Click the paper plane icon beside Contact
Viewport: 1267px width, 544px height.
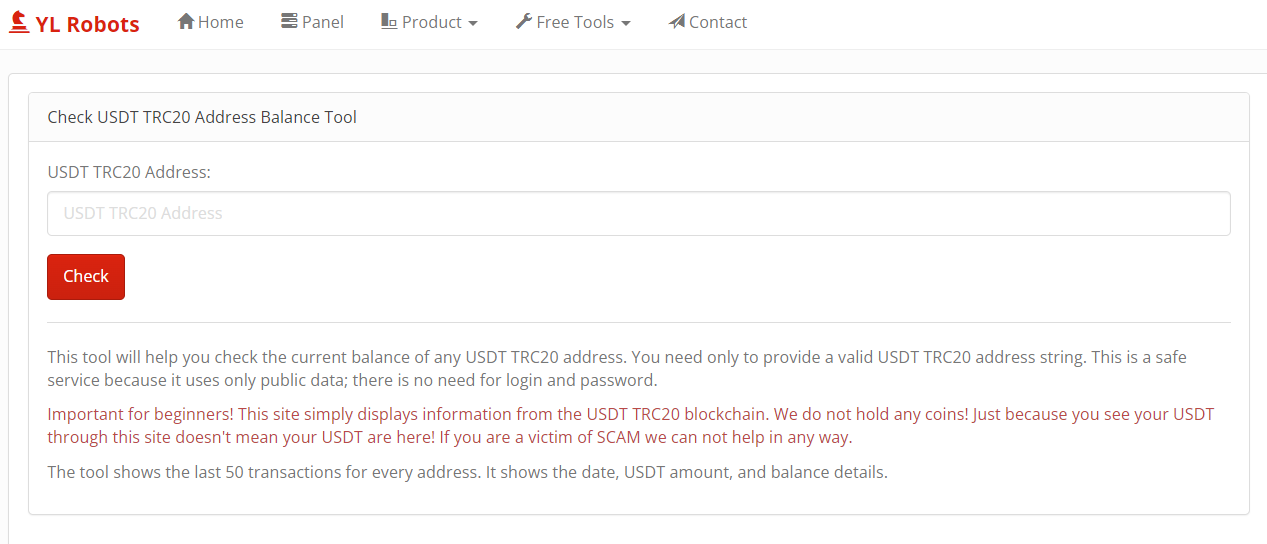[677, 21]
